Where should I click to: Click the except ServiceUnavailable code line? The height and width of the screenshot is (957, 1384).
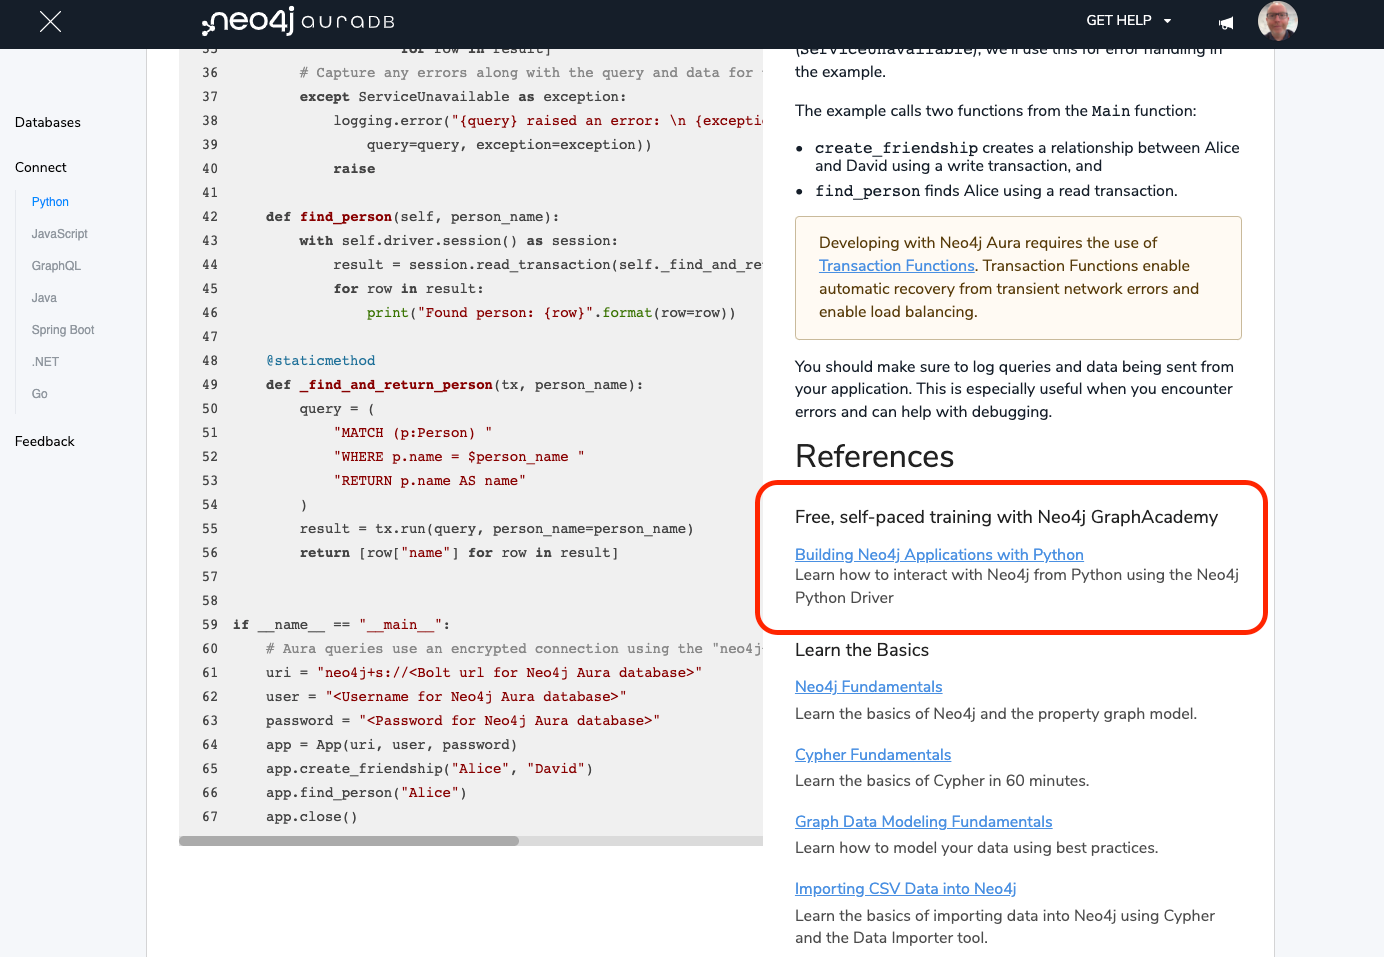[463, 97]
